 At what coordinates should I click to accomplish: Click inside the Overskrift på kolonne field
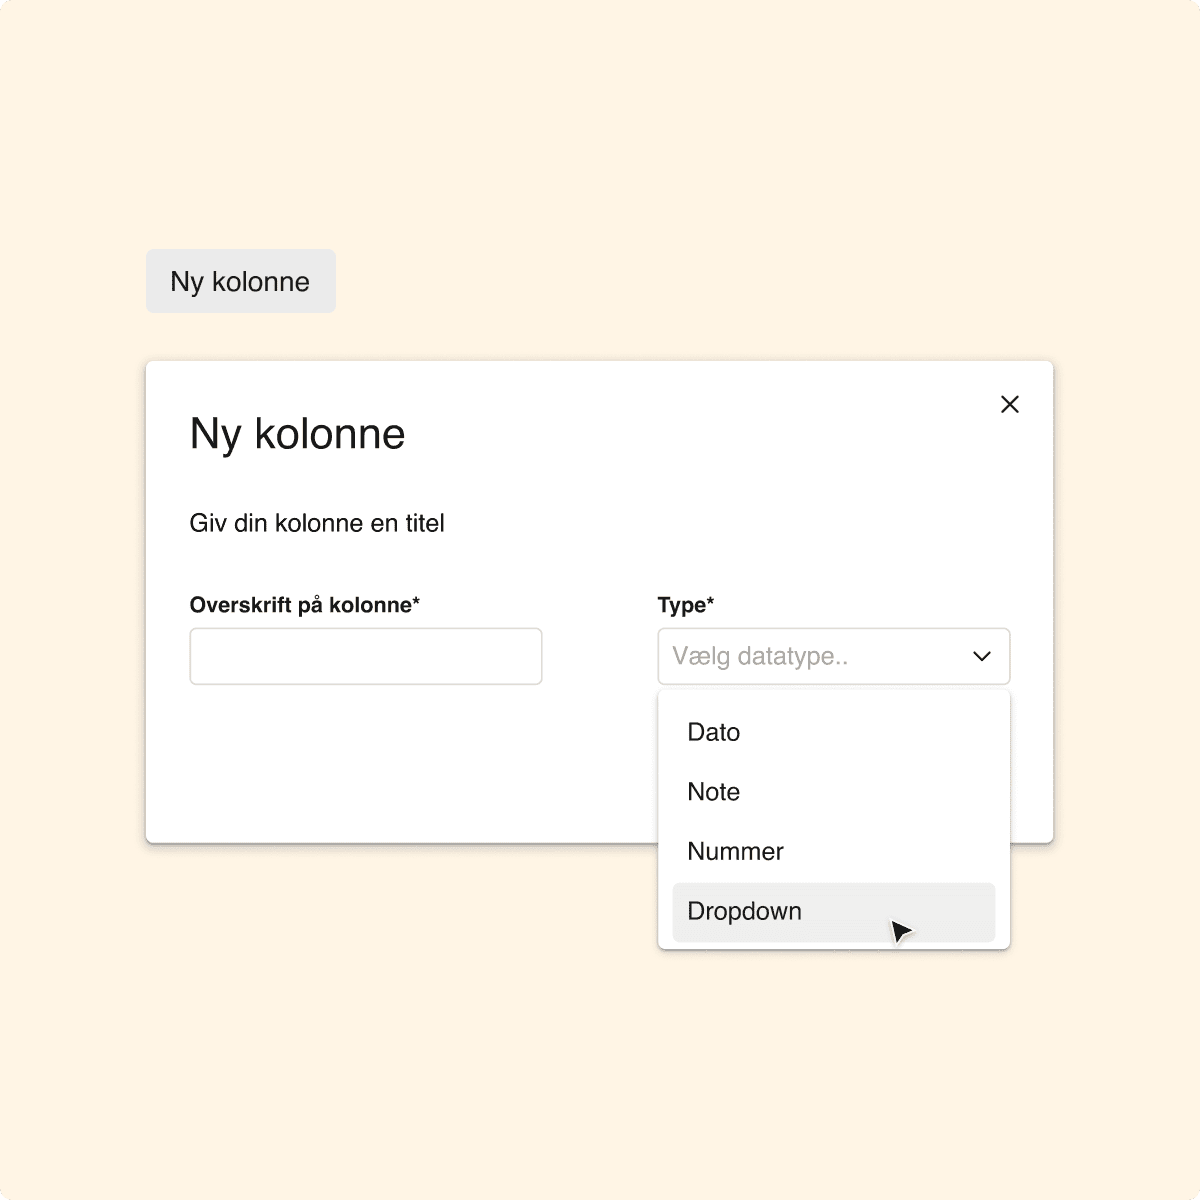point(365,656)
